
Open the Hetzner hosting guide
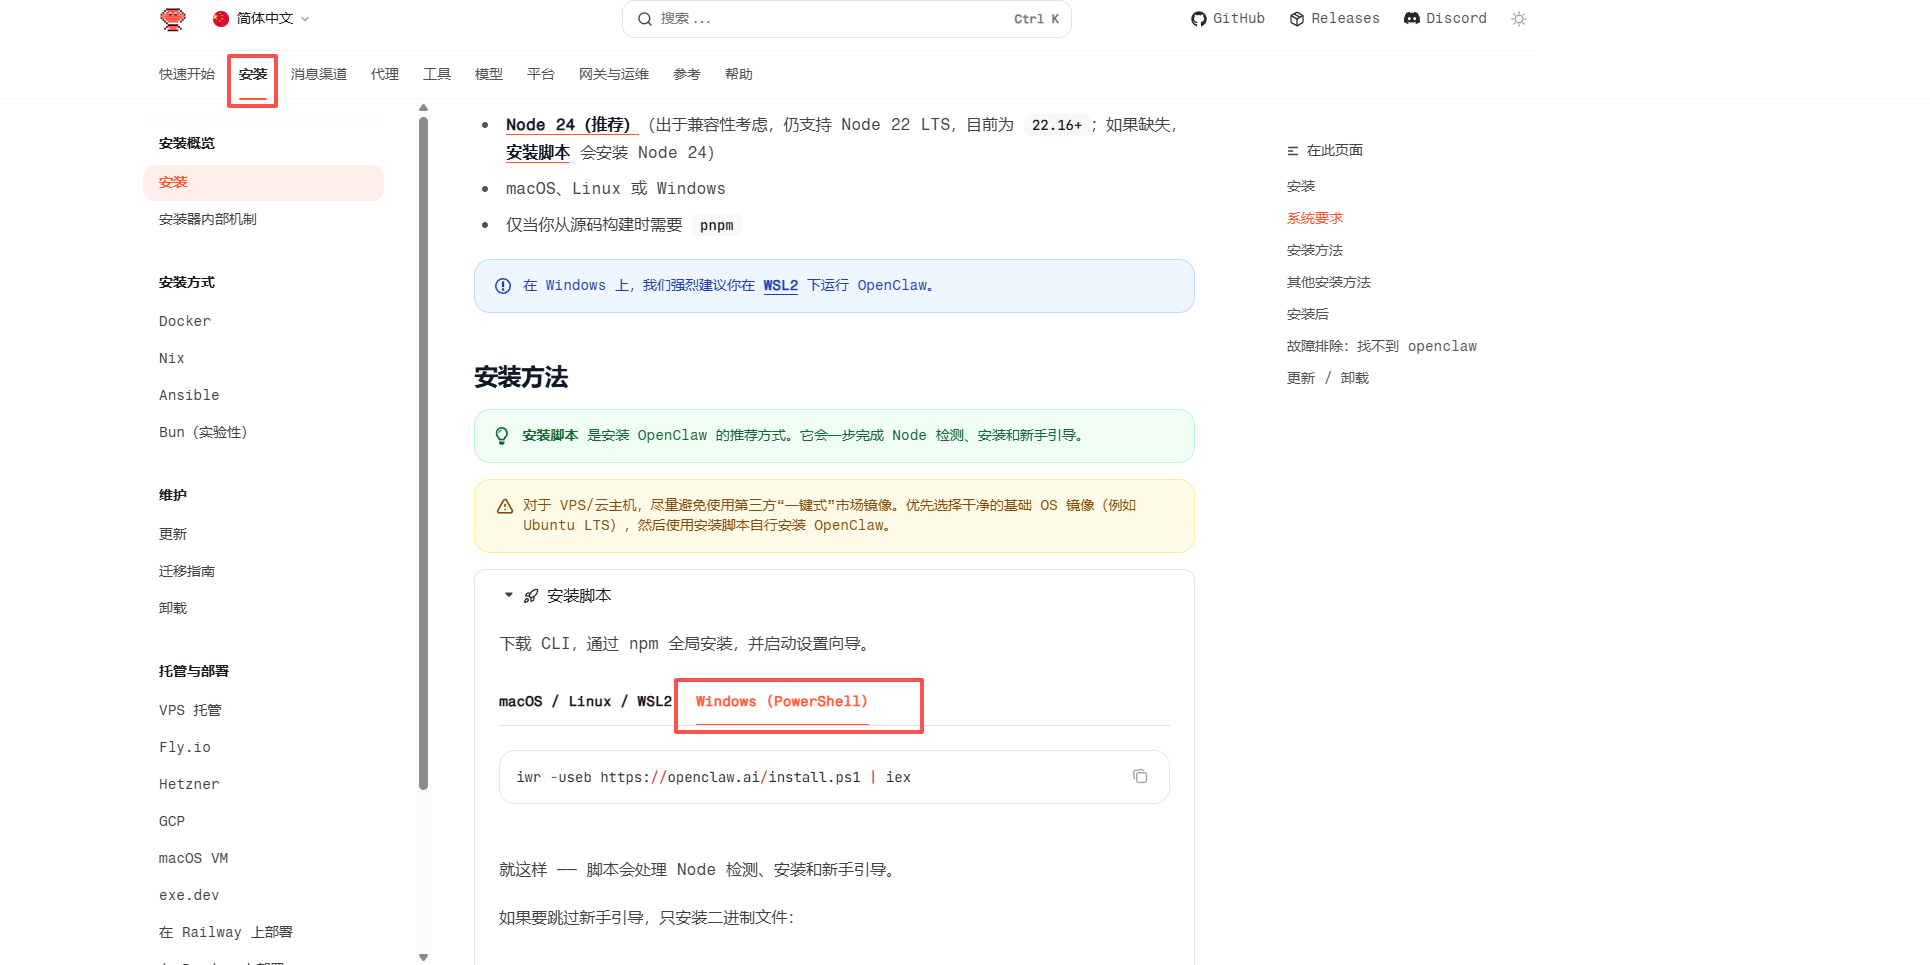[188, 784]
